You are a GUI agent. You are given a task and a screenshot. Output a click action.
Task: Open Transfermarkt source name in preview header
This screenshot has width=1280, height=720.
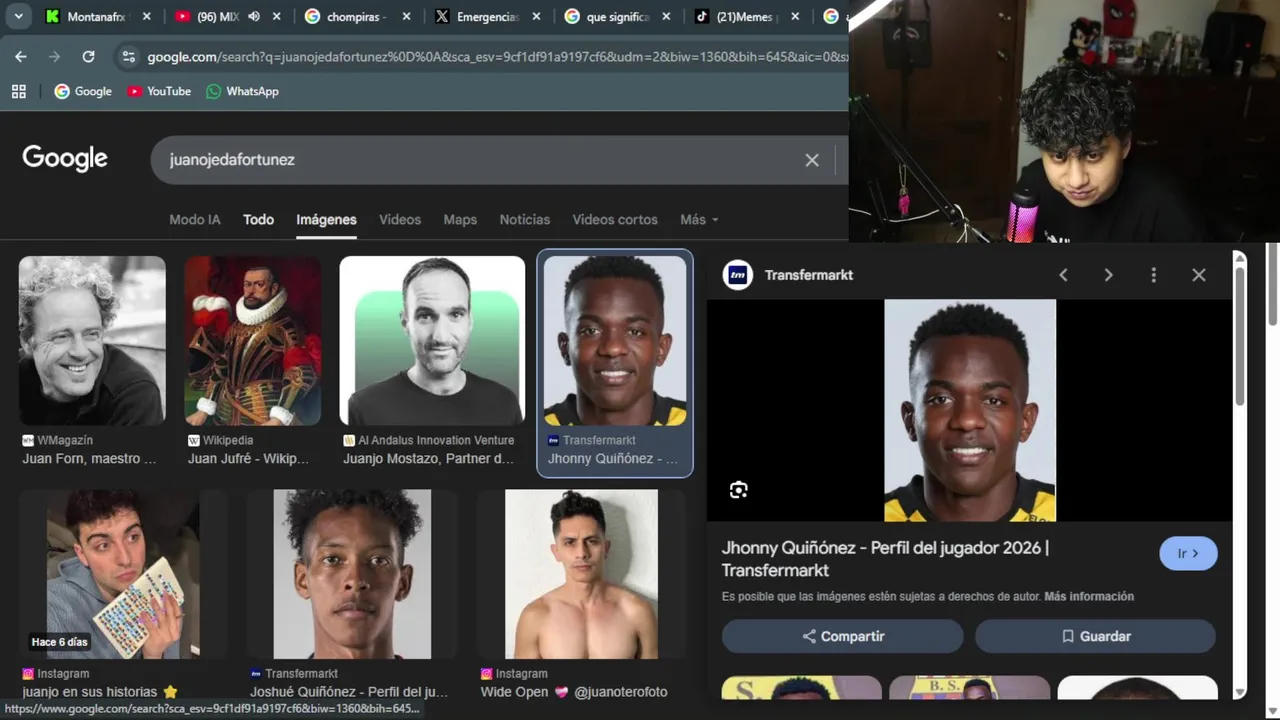[x=809, y=275]
